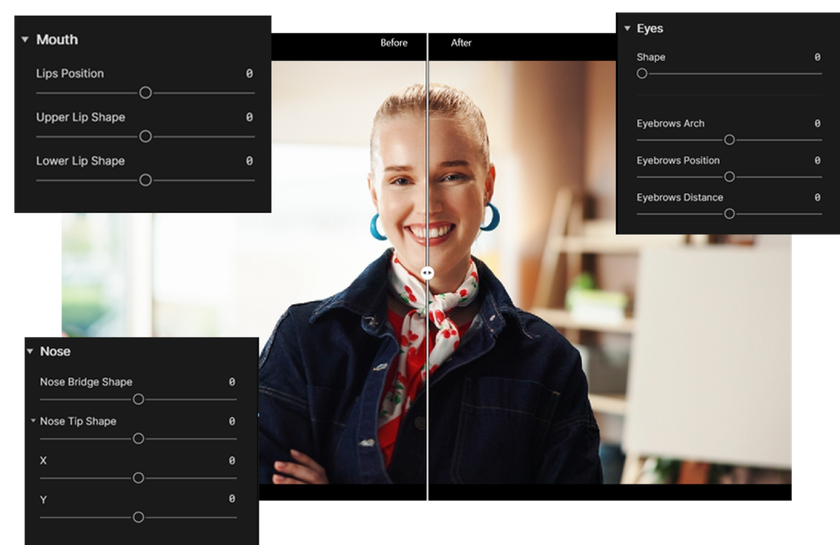840x545 pixels.
Task: Click the Eyebrows Distance label
Action: click(680, 197)
